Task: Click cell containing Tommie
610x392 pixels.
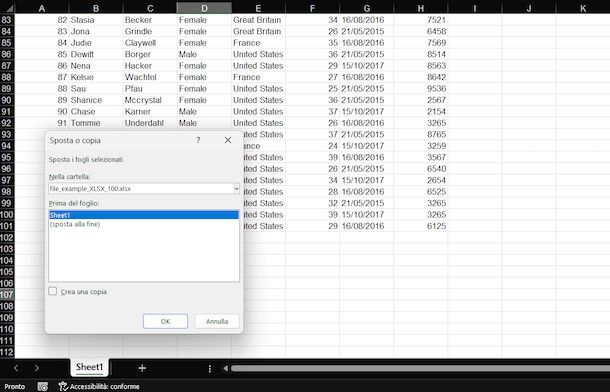Action: 96,123
